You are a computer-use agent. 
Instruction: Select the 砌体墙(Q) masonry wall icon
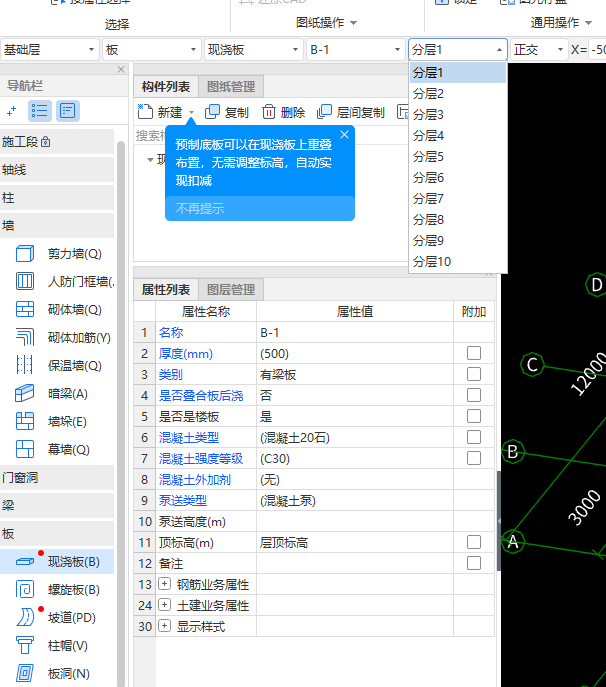point(25,309)
